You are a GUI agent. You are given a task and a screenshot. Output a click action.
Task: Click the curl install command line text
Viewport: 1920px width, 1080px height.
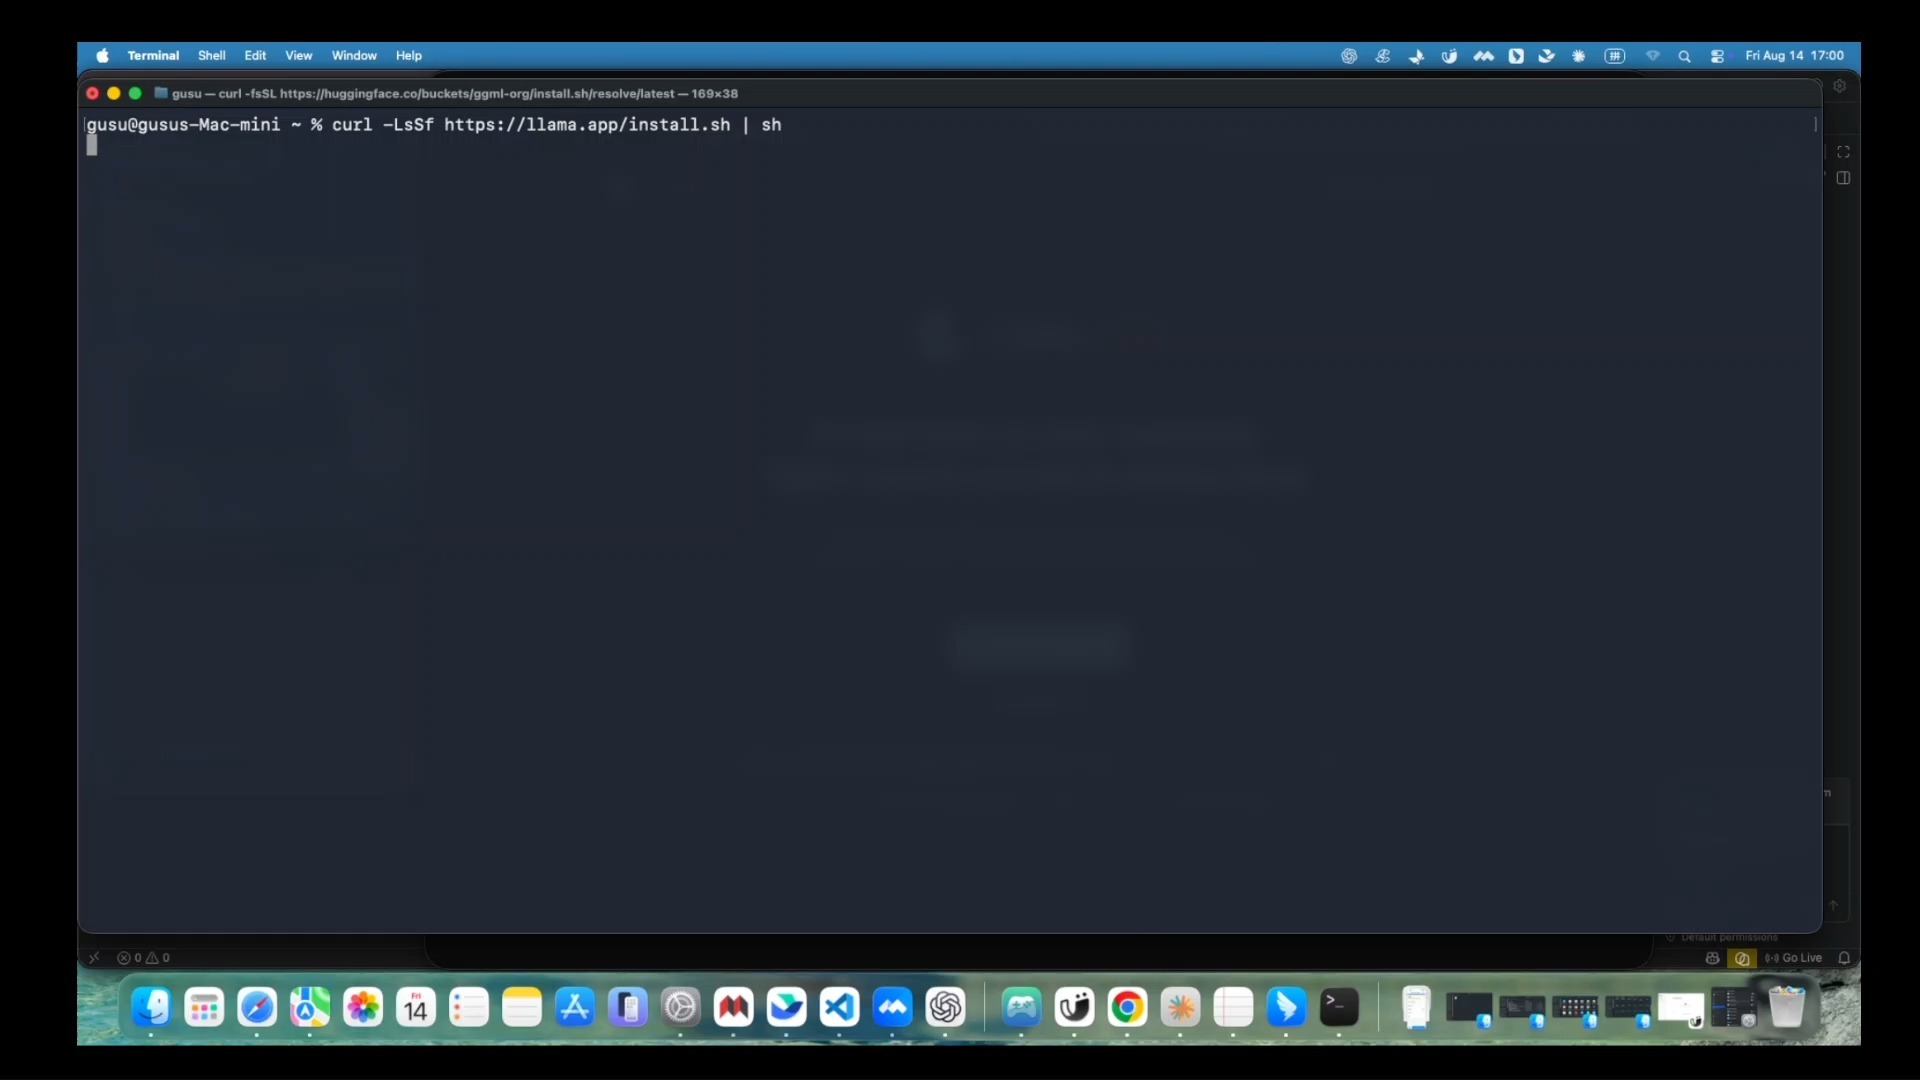tap(557, 125)
